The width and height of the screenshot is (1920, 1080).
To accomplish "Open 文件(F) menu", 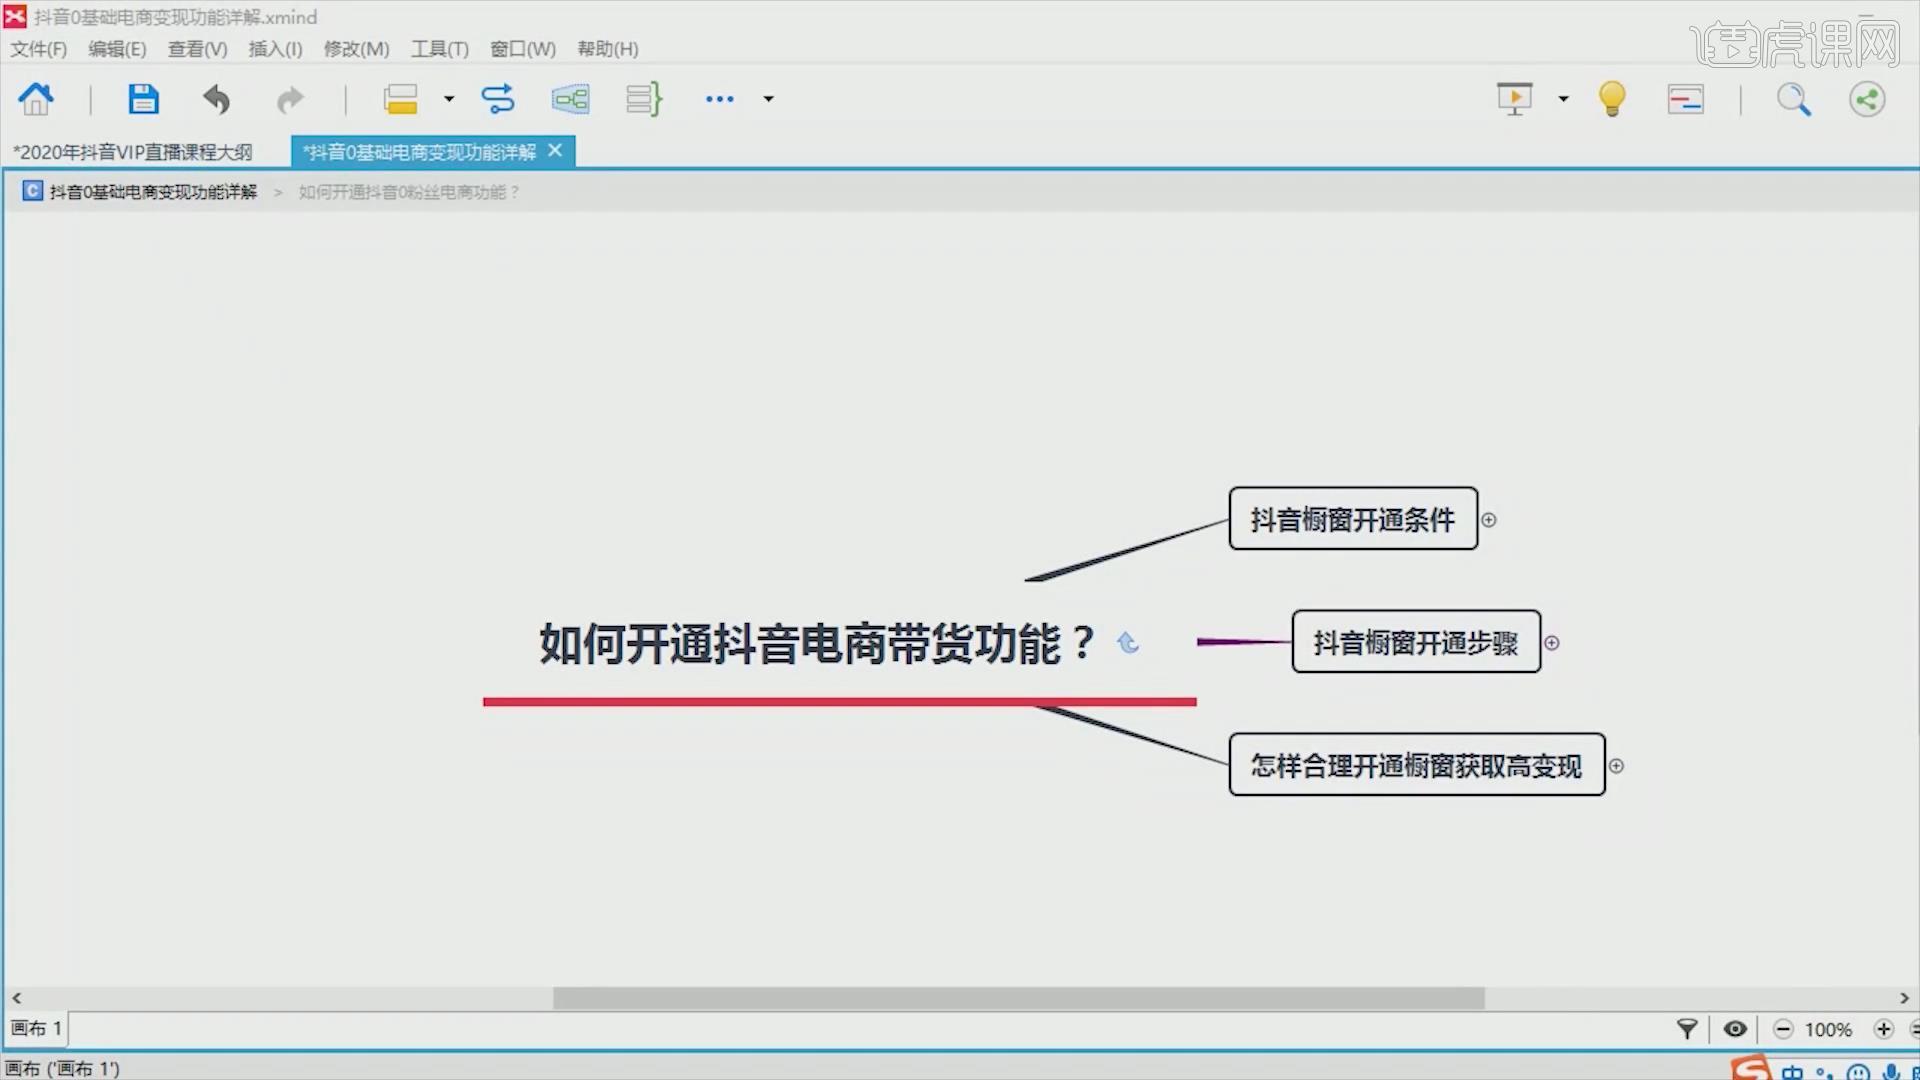I will pyautogui.click(x=39, y=49).
